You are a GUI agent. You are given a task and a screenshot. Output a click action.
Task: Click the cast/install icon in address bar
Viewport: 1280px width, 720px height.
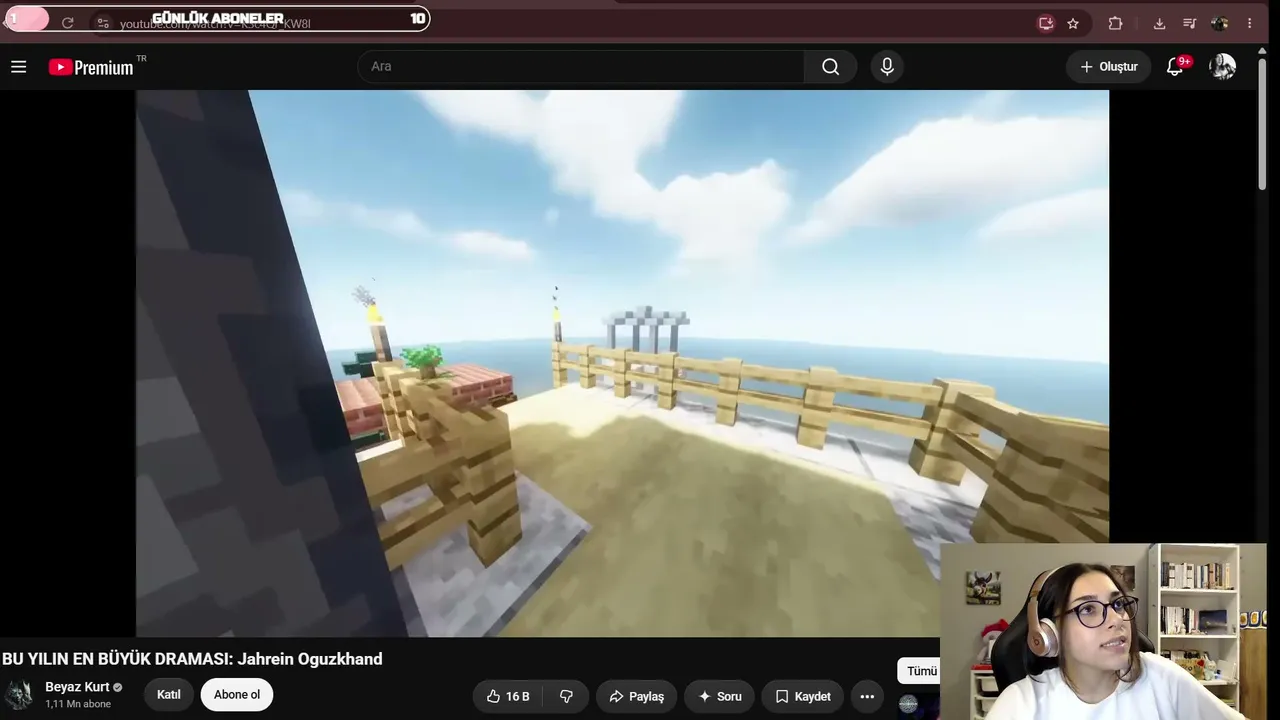pos(1046,23)
